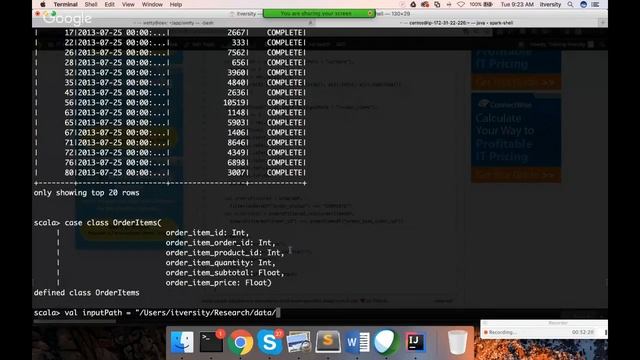The image size is (640, 360).
Task: Open Sublime Text from the Dock
Action: click(x=328, y=342)
